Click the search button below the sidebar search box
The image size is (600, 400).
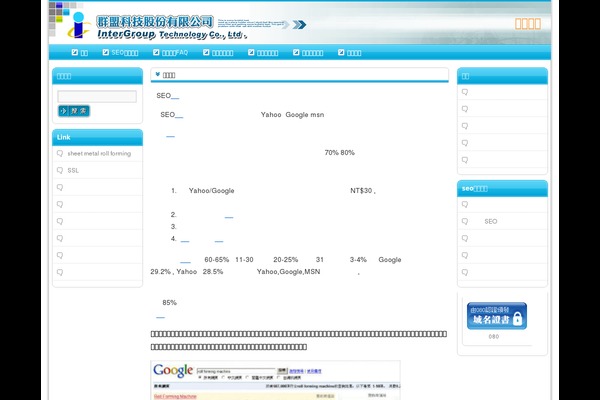click(74, 111)
